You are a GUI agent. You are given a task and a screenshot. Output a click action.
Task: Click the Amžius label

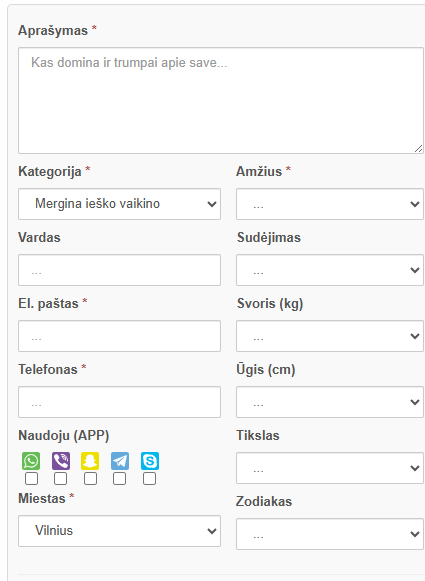pos(259,172)
